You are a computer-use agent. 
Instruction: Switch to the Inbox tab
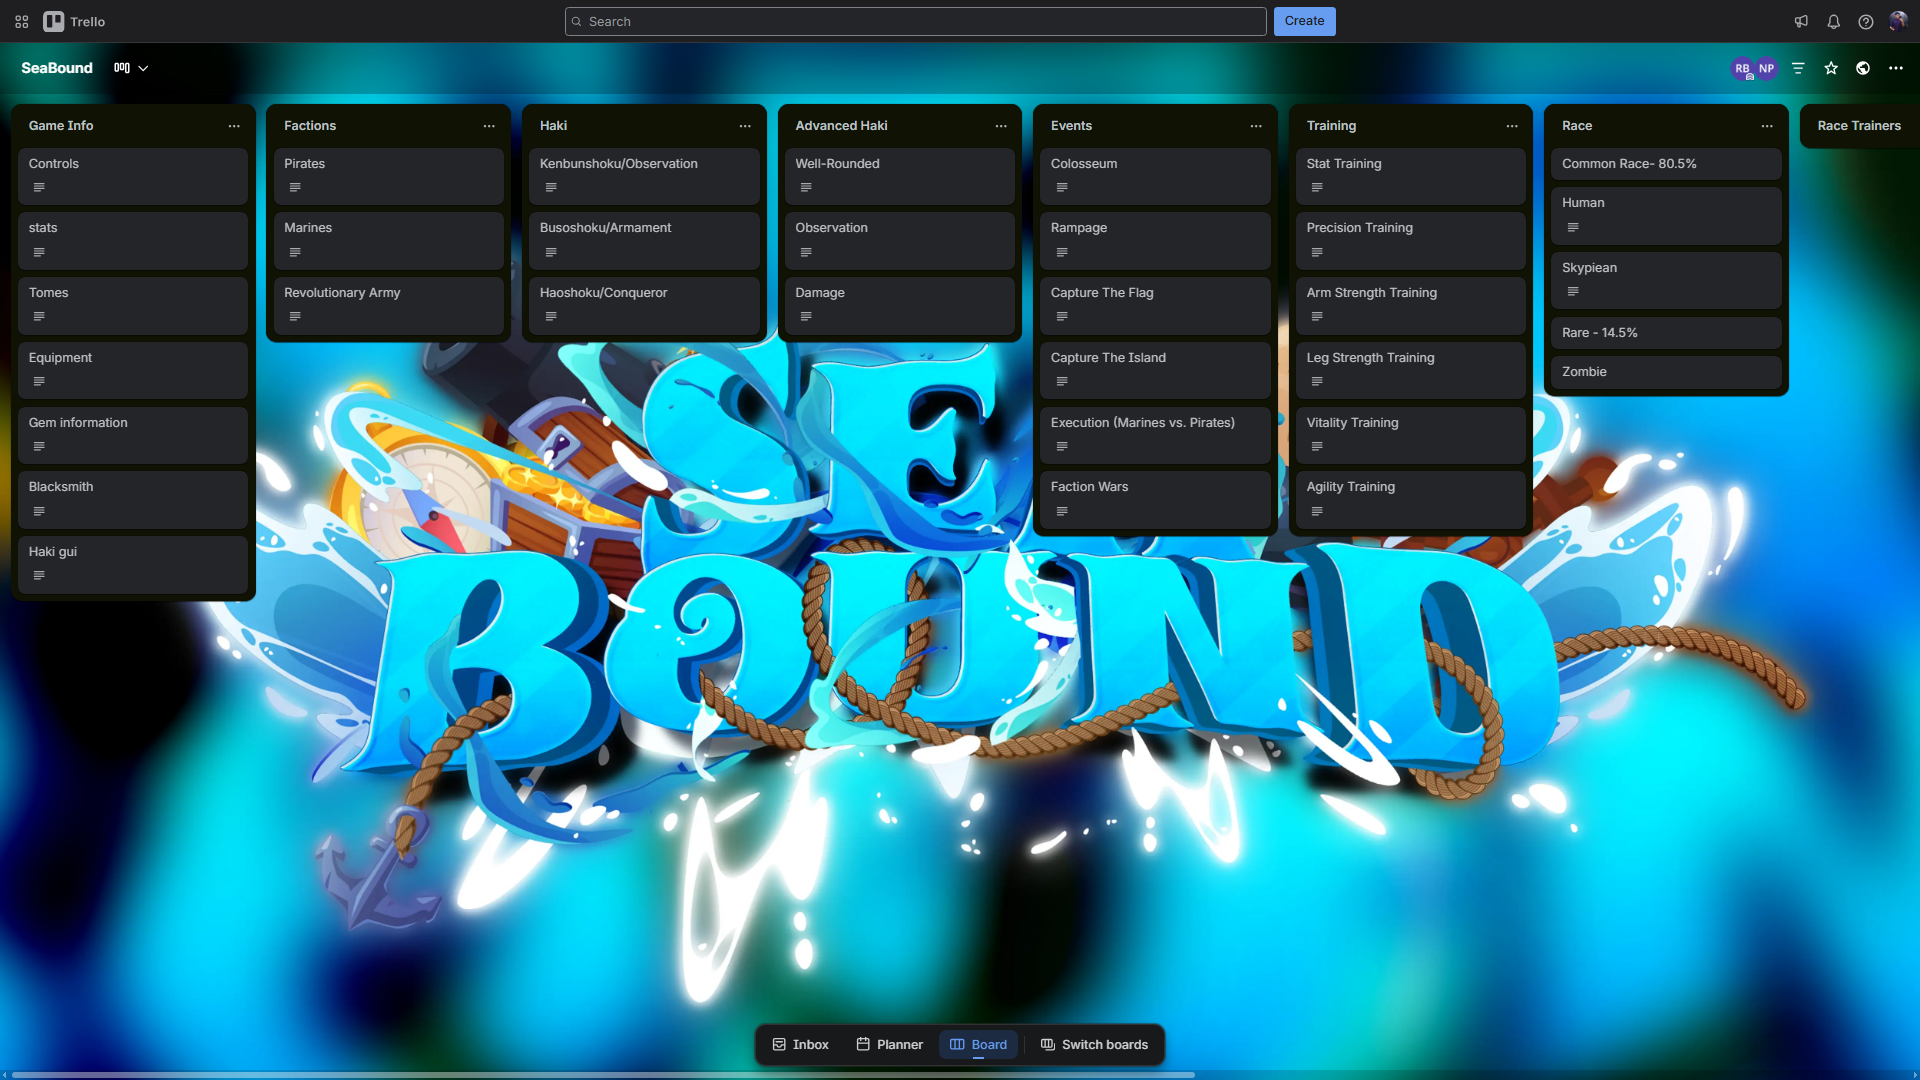(x=799, y=1044)
